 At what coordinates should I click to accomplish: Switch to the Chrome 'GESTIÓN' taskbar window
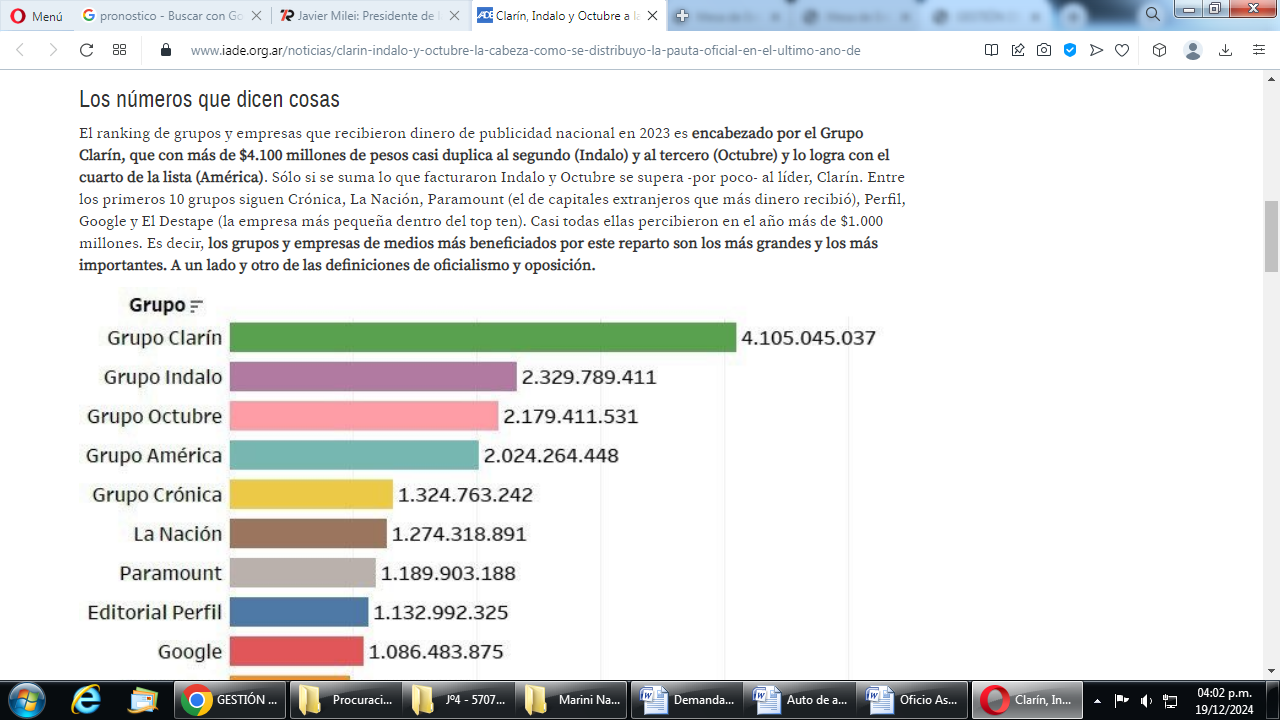tap(230, 700)
